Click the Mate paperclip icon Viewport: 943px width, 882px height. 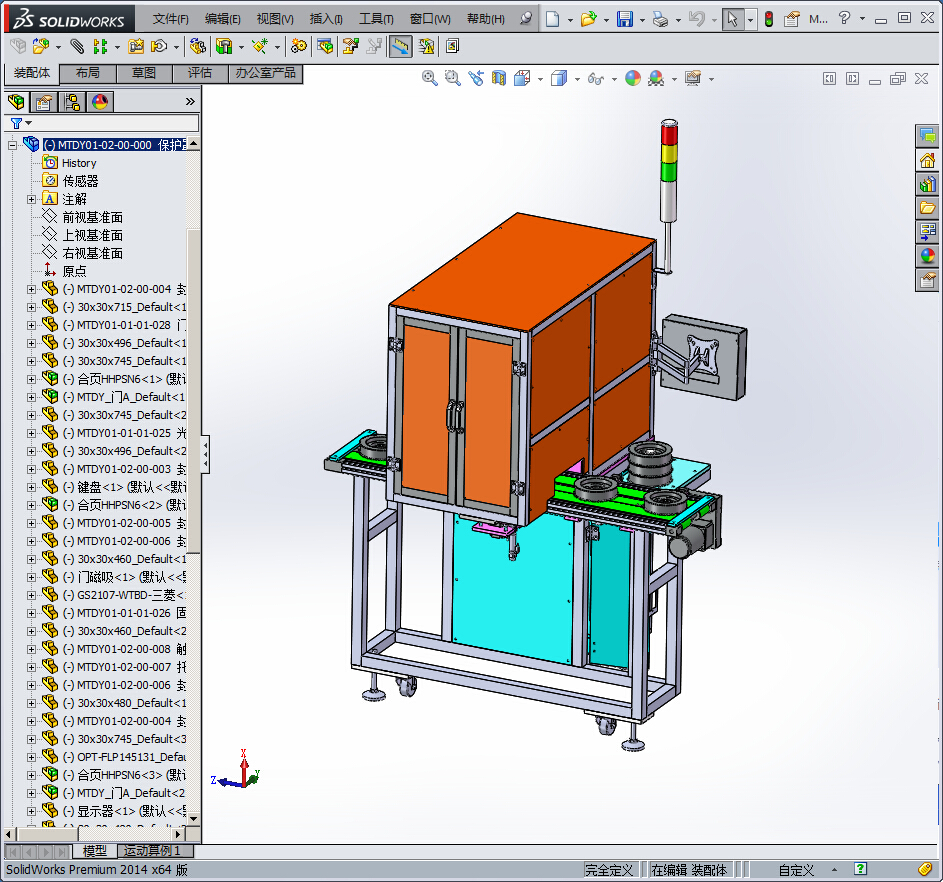pos(77,46)
